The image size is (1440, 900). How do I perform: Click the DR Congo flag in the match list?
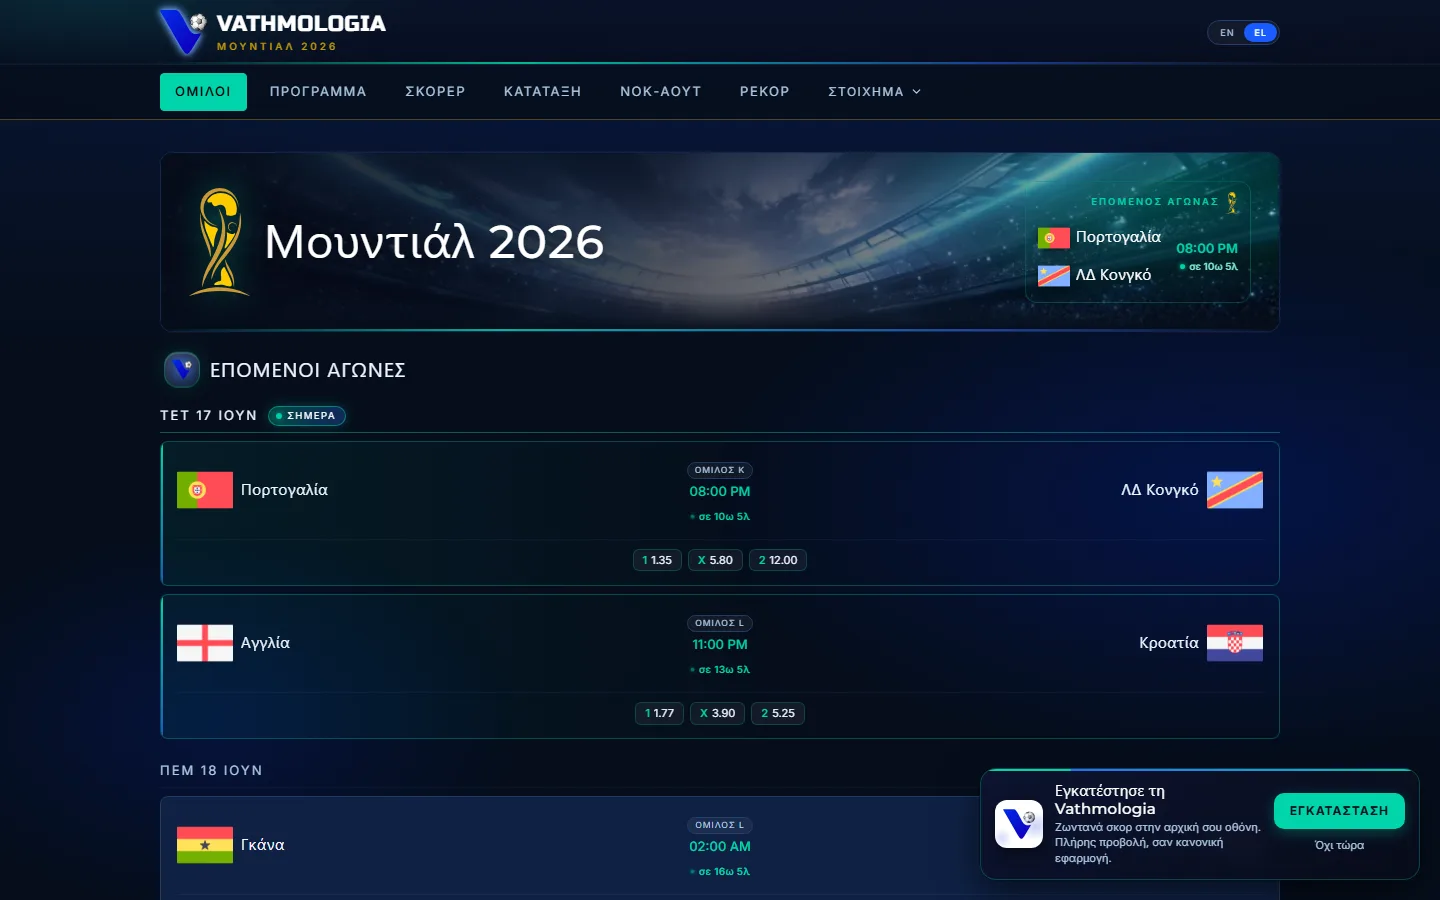(x=1235, y=490)
